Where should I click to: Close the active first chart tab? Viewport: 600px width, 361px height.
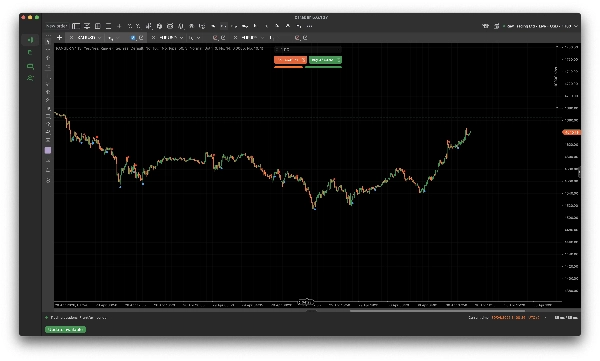(x=71, y=38)
